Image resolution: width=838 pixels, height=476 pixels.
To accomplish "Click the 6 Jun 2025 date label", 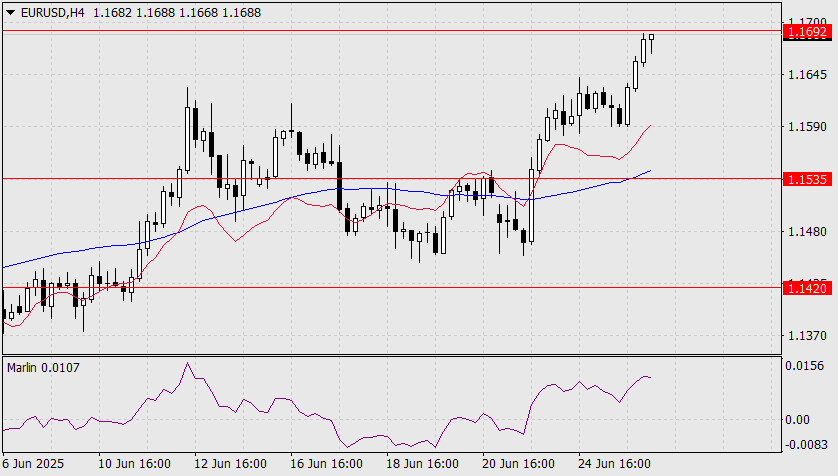I will [33, 464].
